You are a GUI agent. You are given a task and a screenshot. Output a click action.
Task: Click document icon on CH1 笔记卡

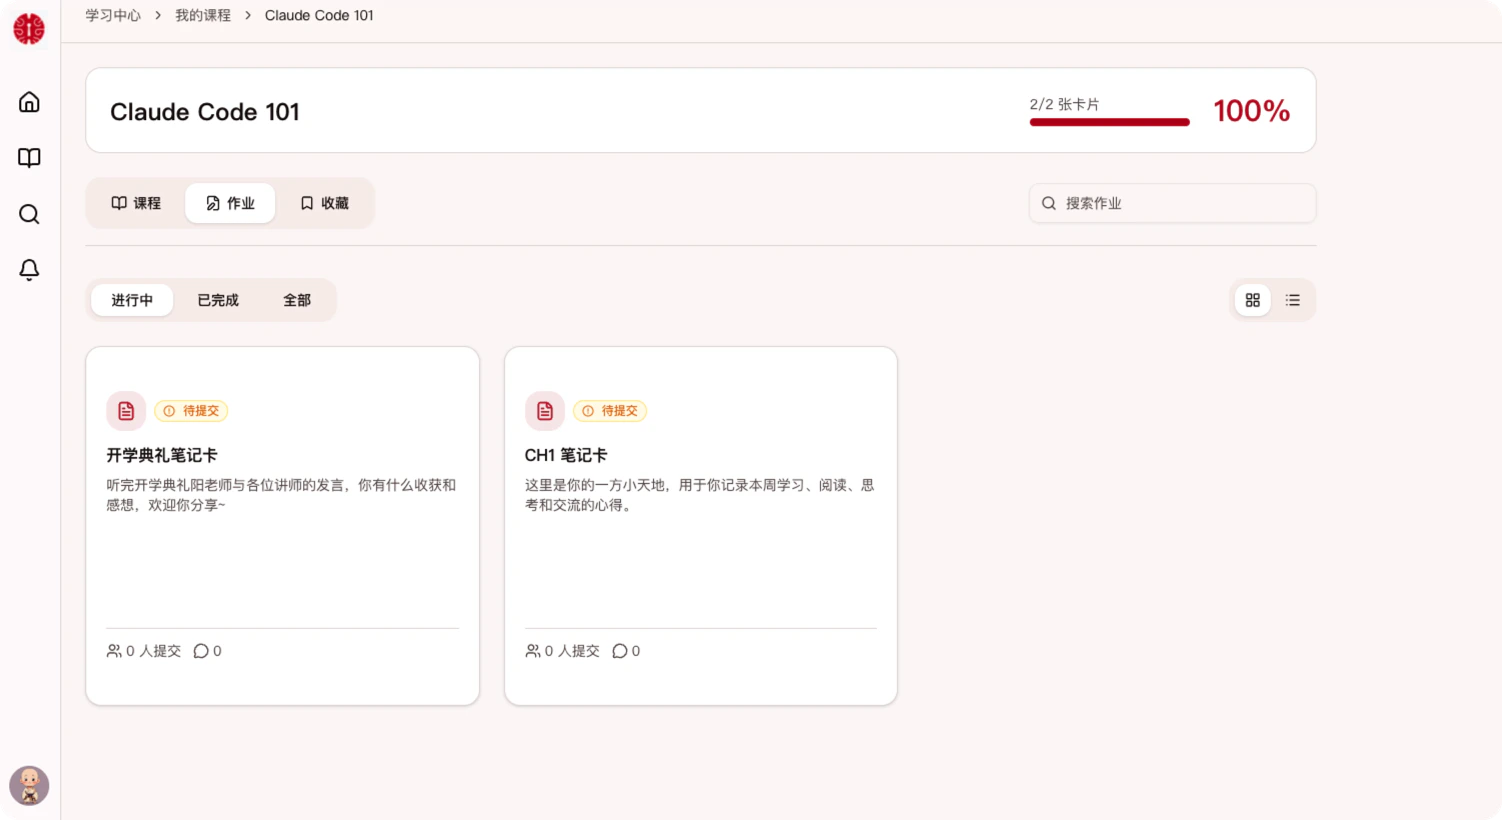pos(545,411)
